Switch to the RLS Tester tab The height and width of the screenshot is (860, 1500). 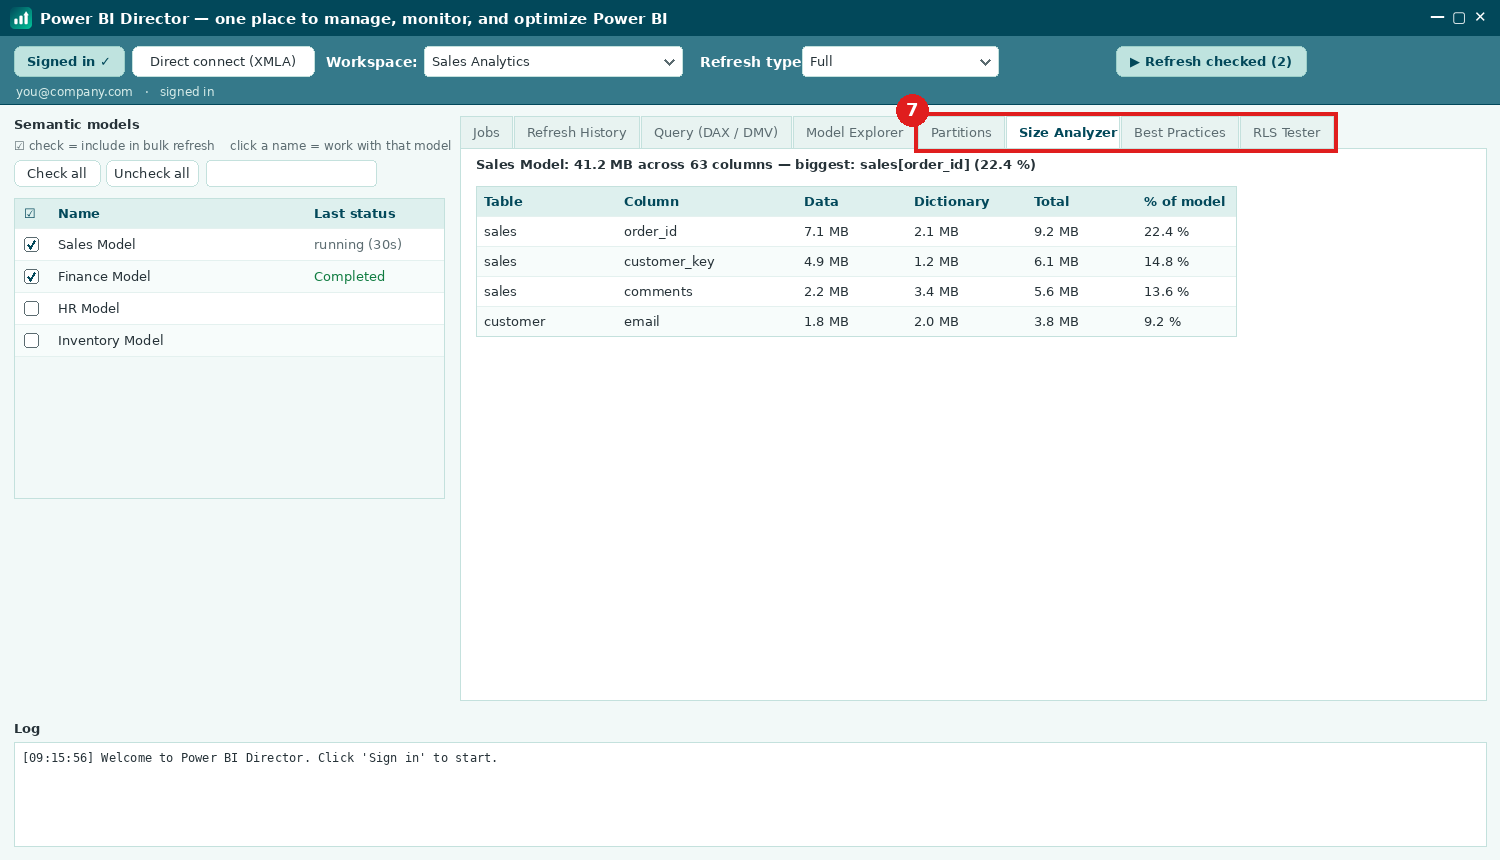[1286, 132]
